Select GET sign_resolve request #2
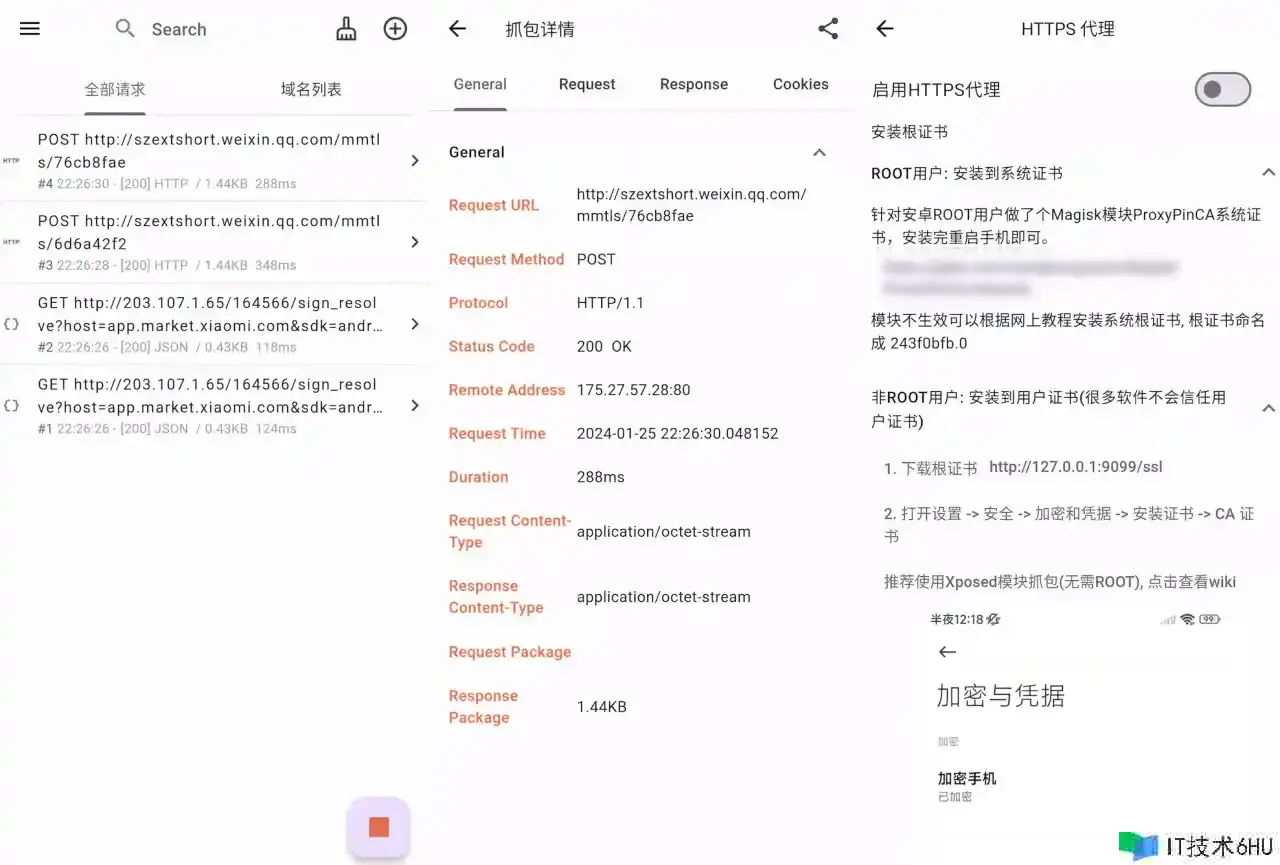 click(214, 324)
